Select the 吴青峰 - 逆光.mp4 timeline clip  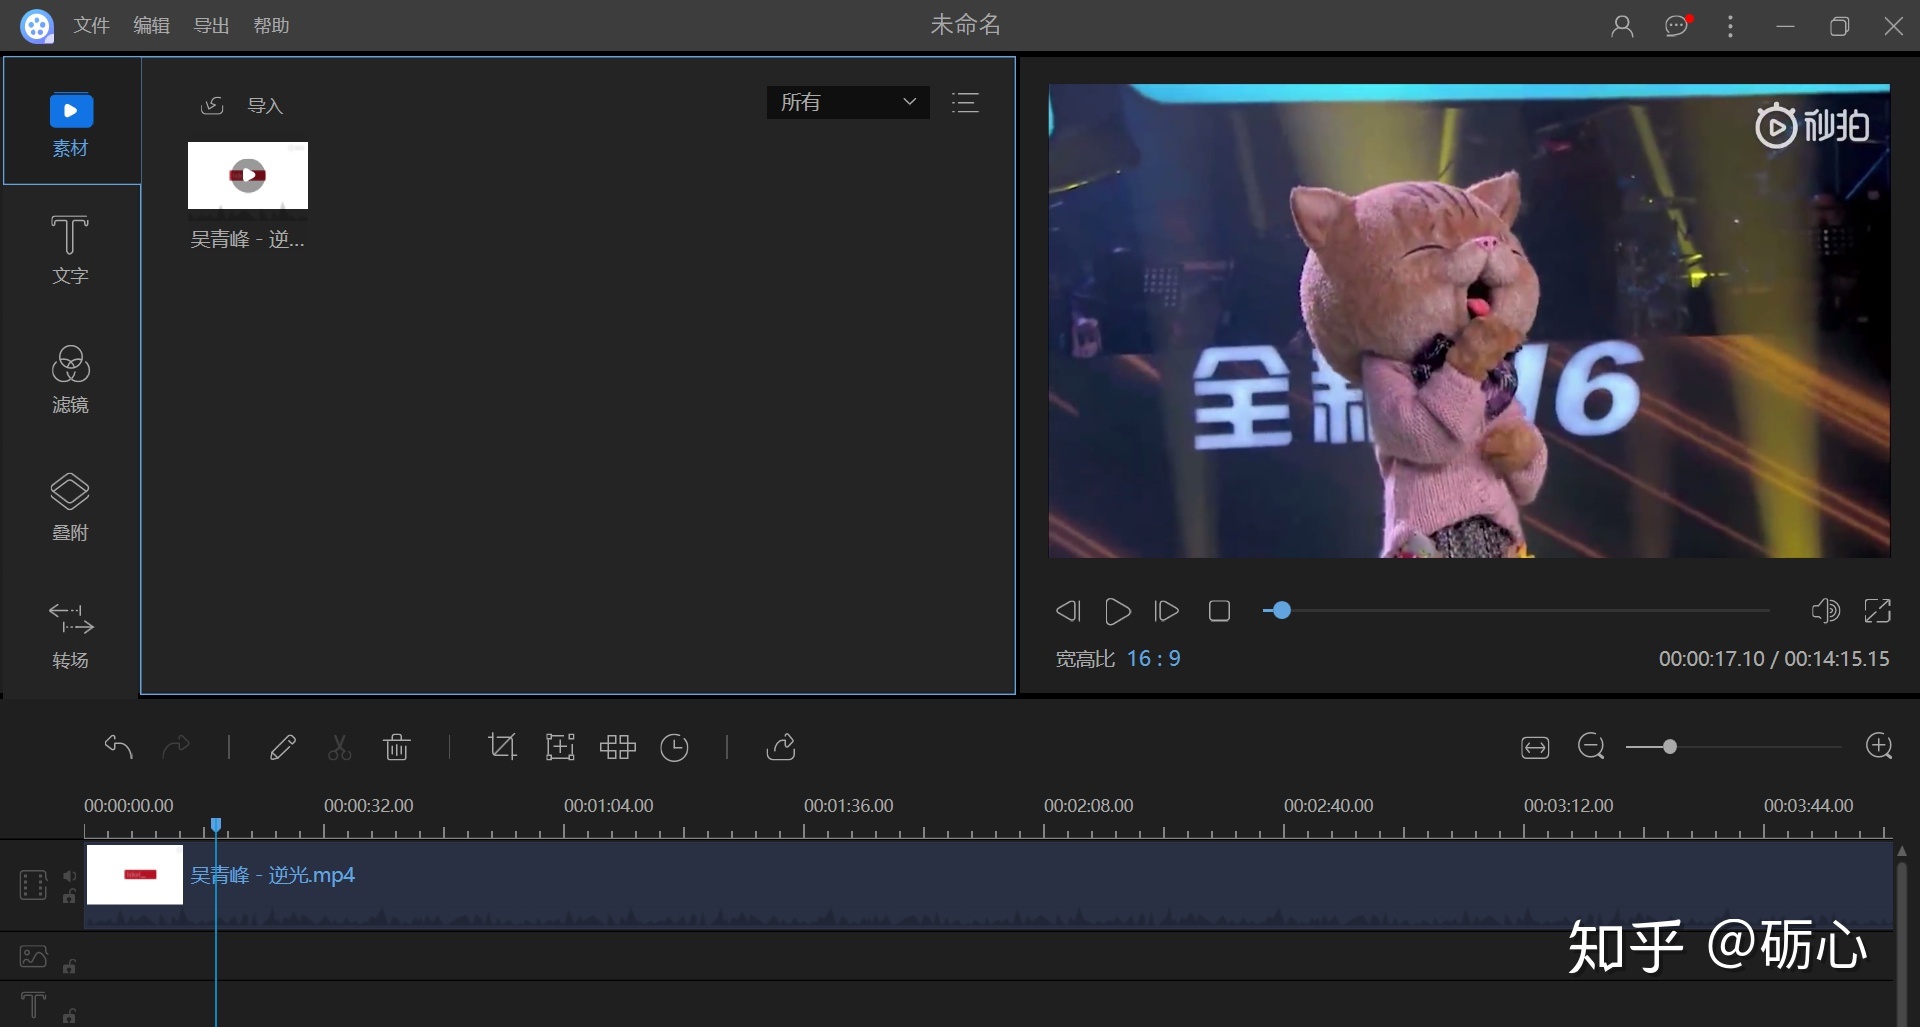pyautogui.click(x=989, y=886)
